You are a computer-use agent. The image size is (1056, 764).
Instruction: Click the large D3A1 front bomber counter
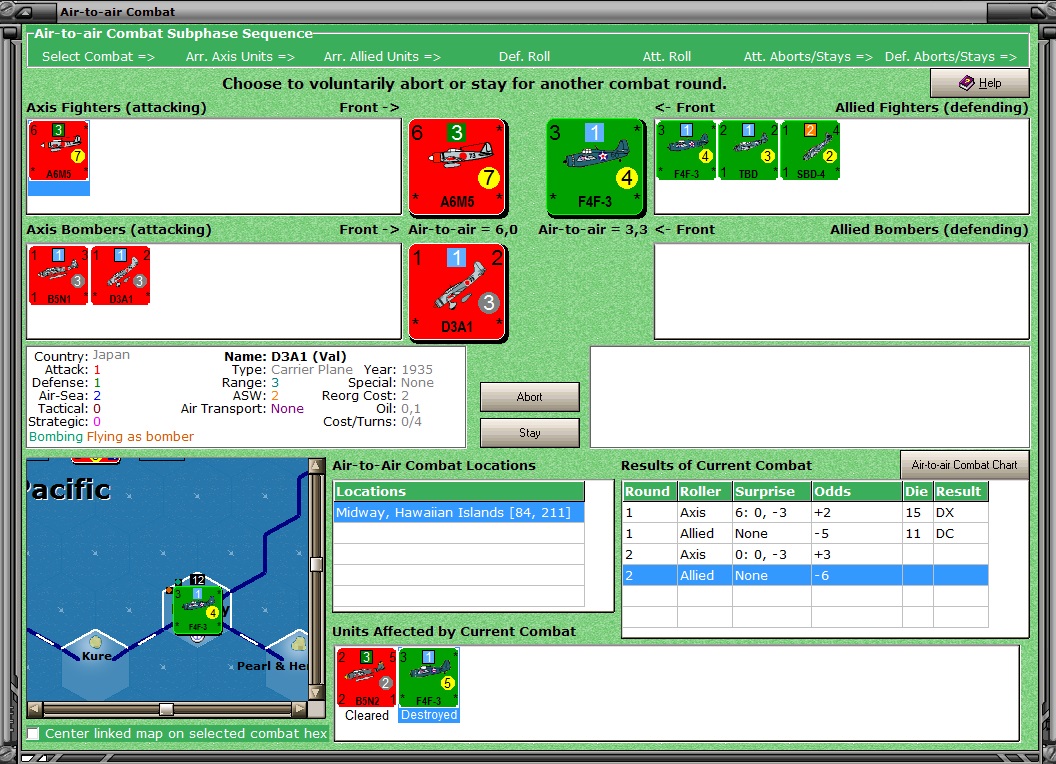[457, 292]
